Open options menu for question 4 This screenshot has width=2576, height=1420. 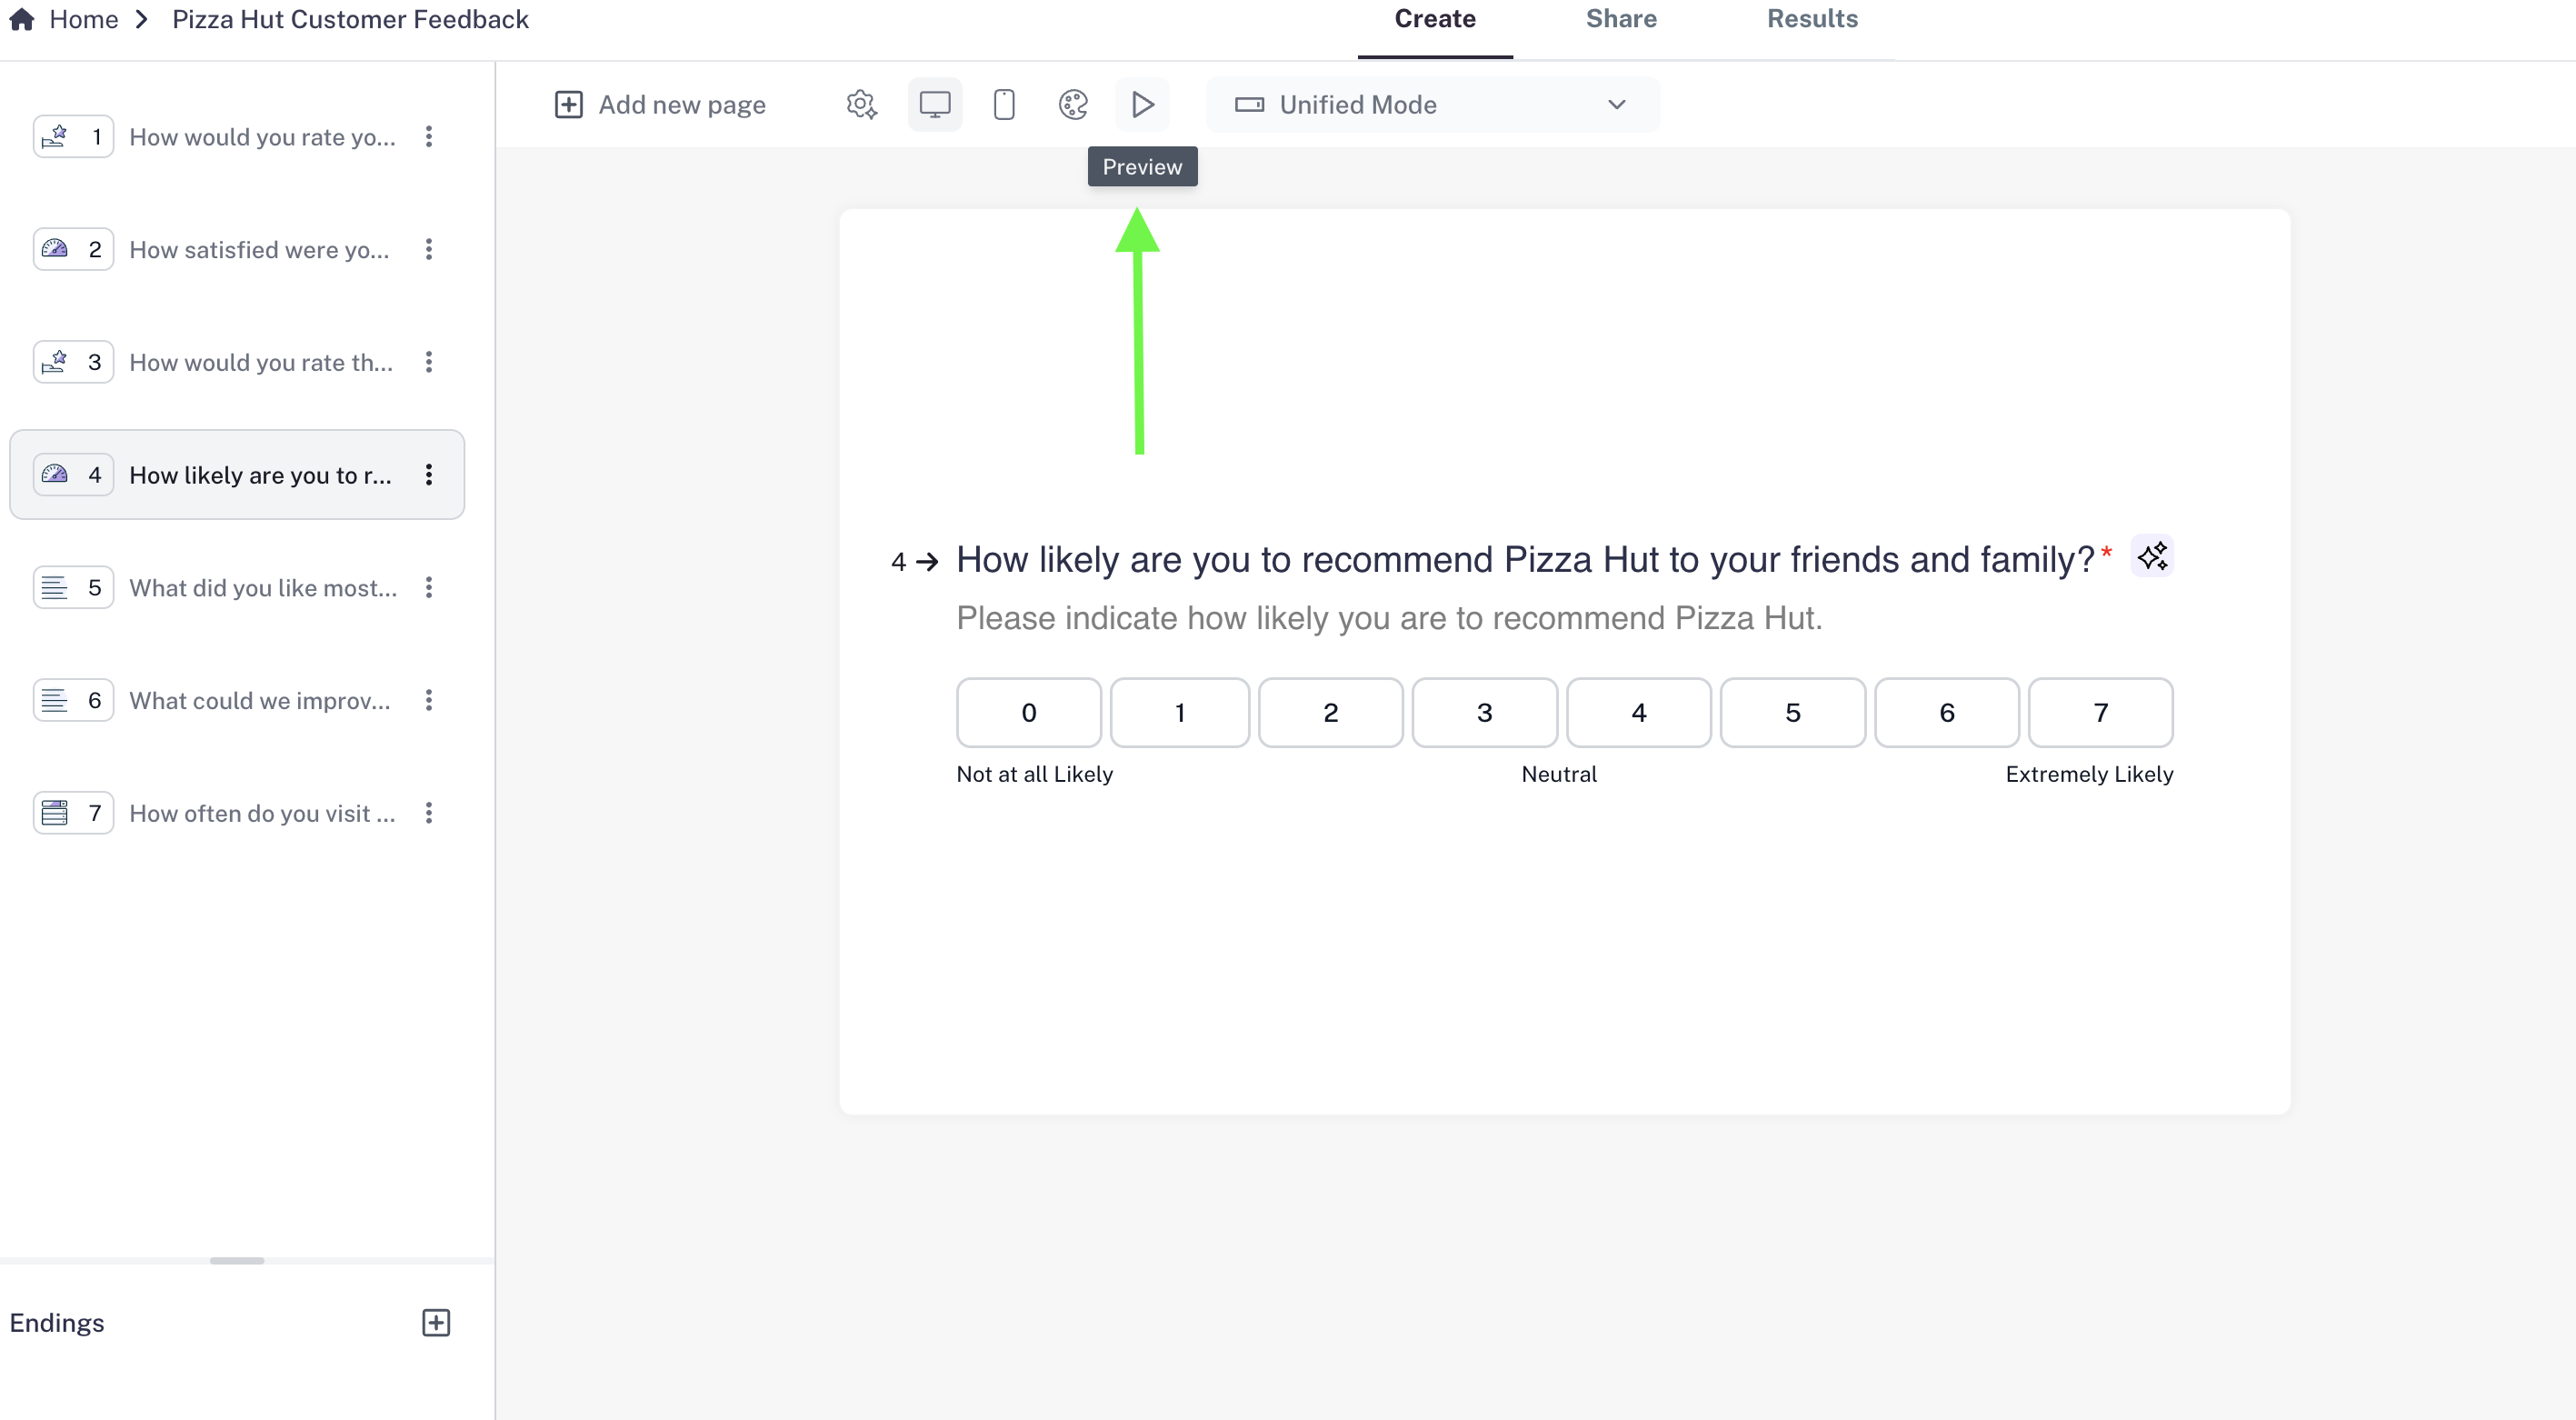click(429, 475)
